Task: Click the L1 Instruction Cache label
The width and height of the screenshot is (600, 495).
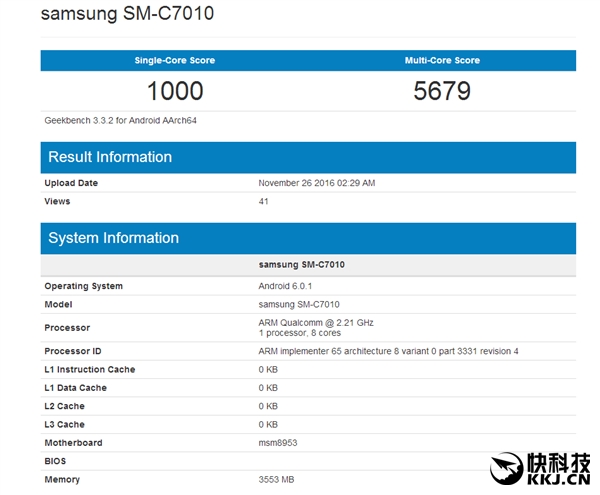Action: (90, 370)
